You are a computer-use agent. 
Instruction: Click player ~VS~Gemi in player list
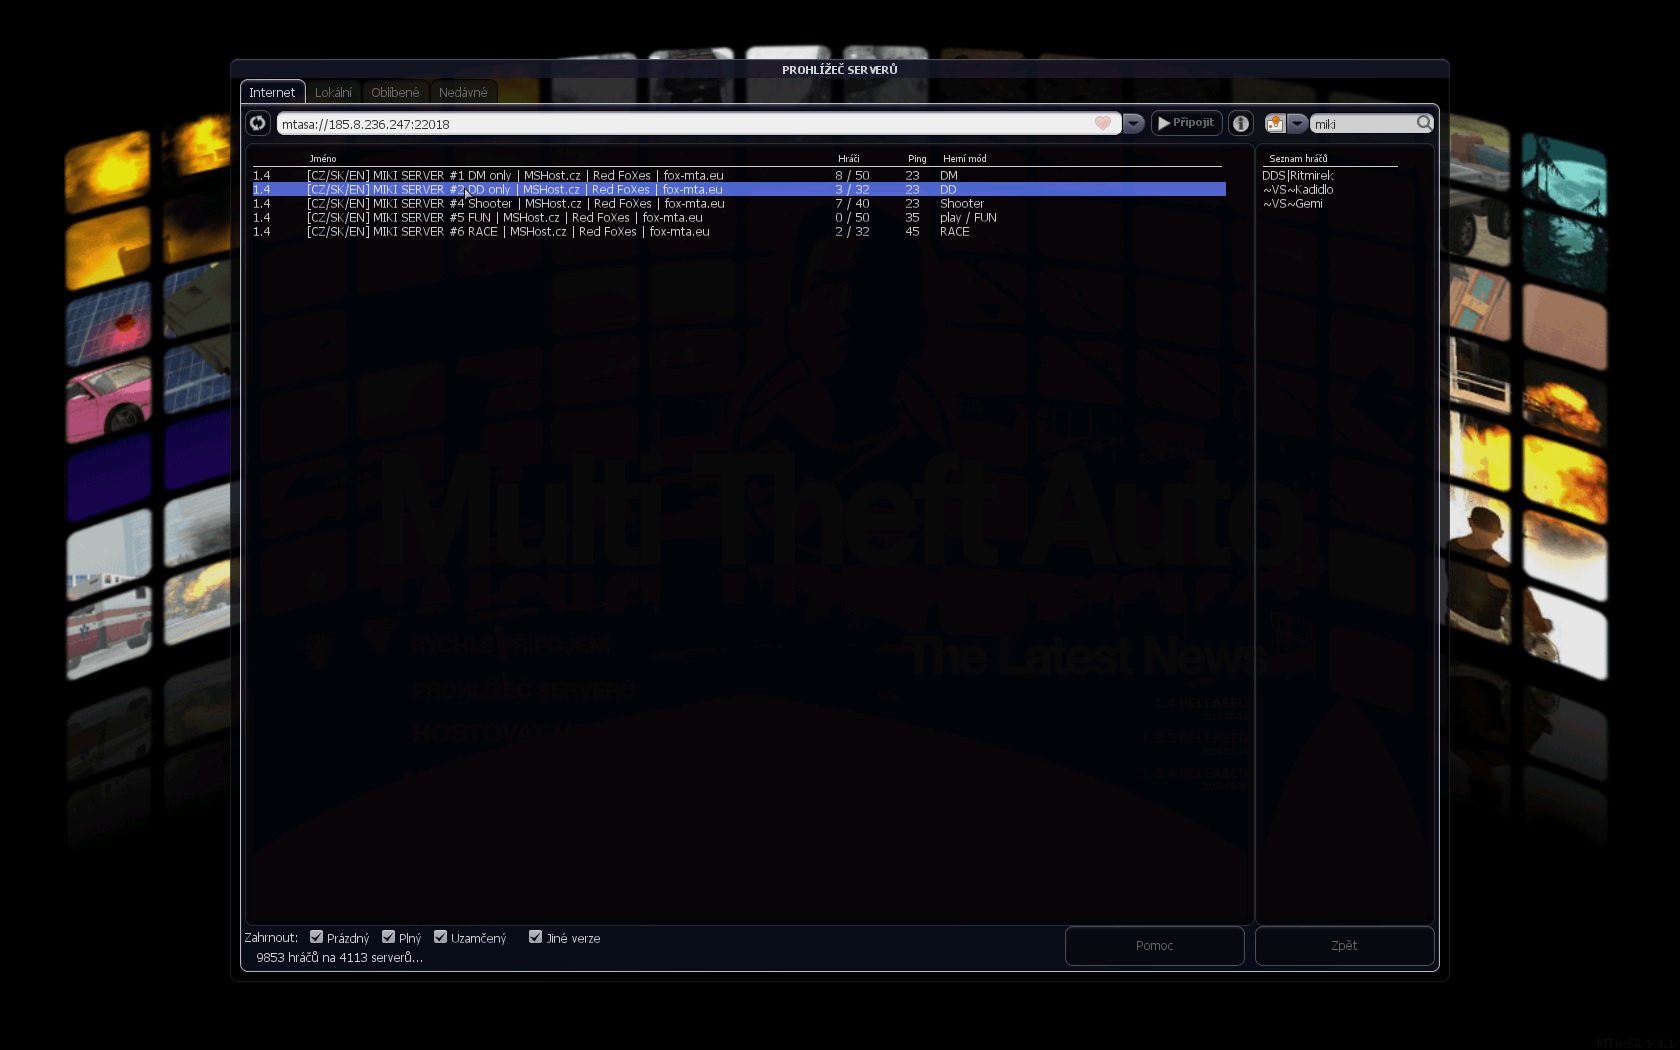(x=1292, y=203)
